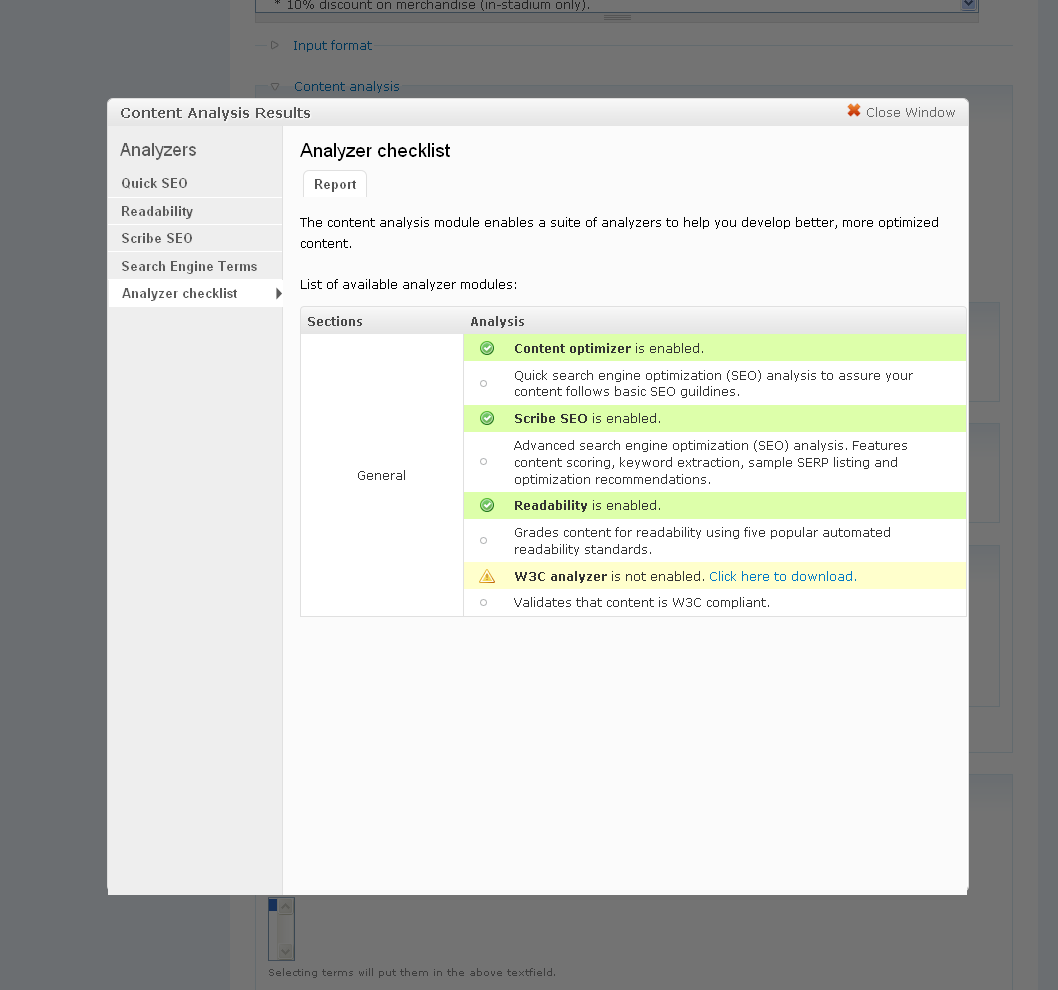Click the list box scroll-down arrow below dialog
Screen dimensions: 1058x990
tap(285, 952)
